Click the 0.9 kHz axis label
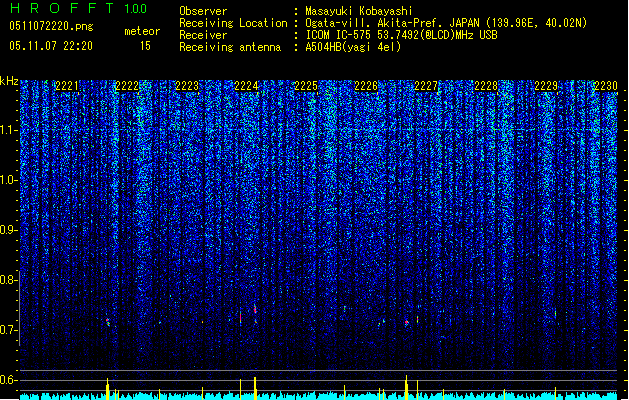The width and height of the screenshot is (629, 400). point(9,230)
